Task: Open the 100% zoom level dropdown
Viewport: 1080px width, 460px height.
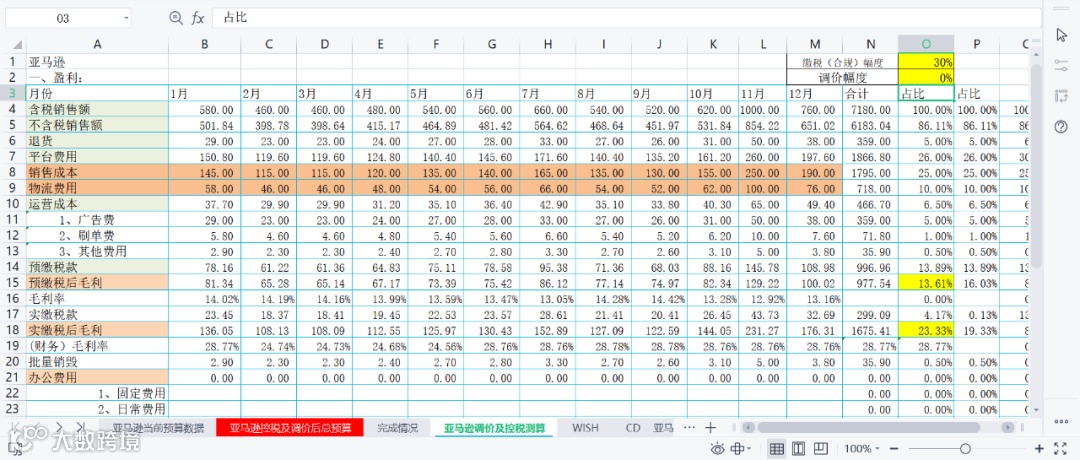Action: pyautogui.click(x=862, y=449)
